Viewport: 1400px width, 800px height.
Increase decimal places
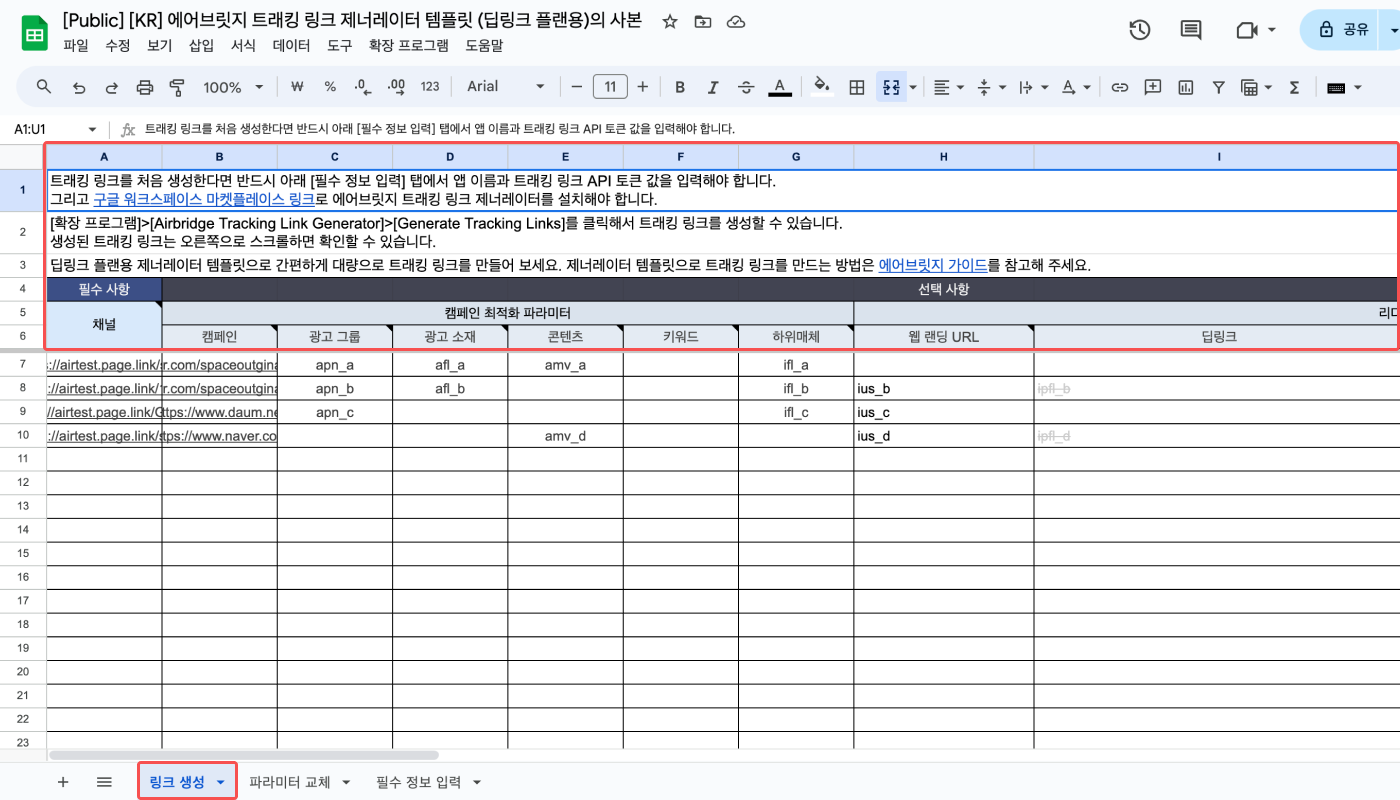click(396, 87)
